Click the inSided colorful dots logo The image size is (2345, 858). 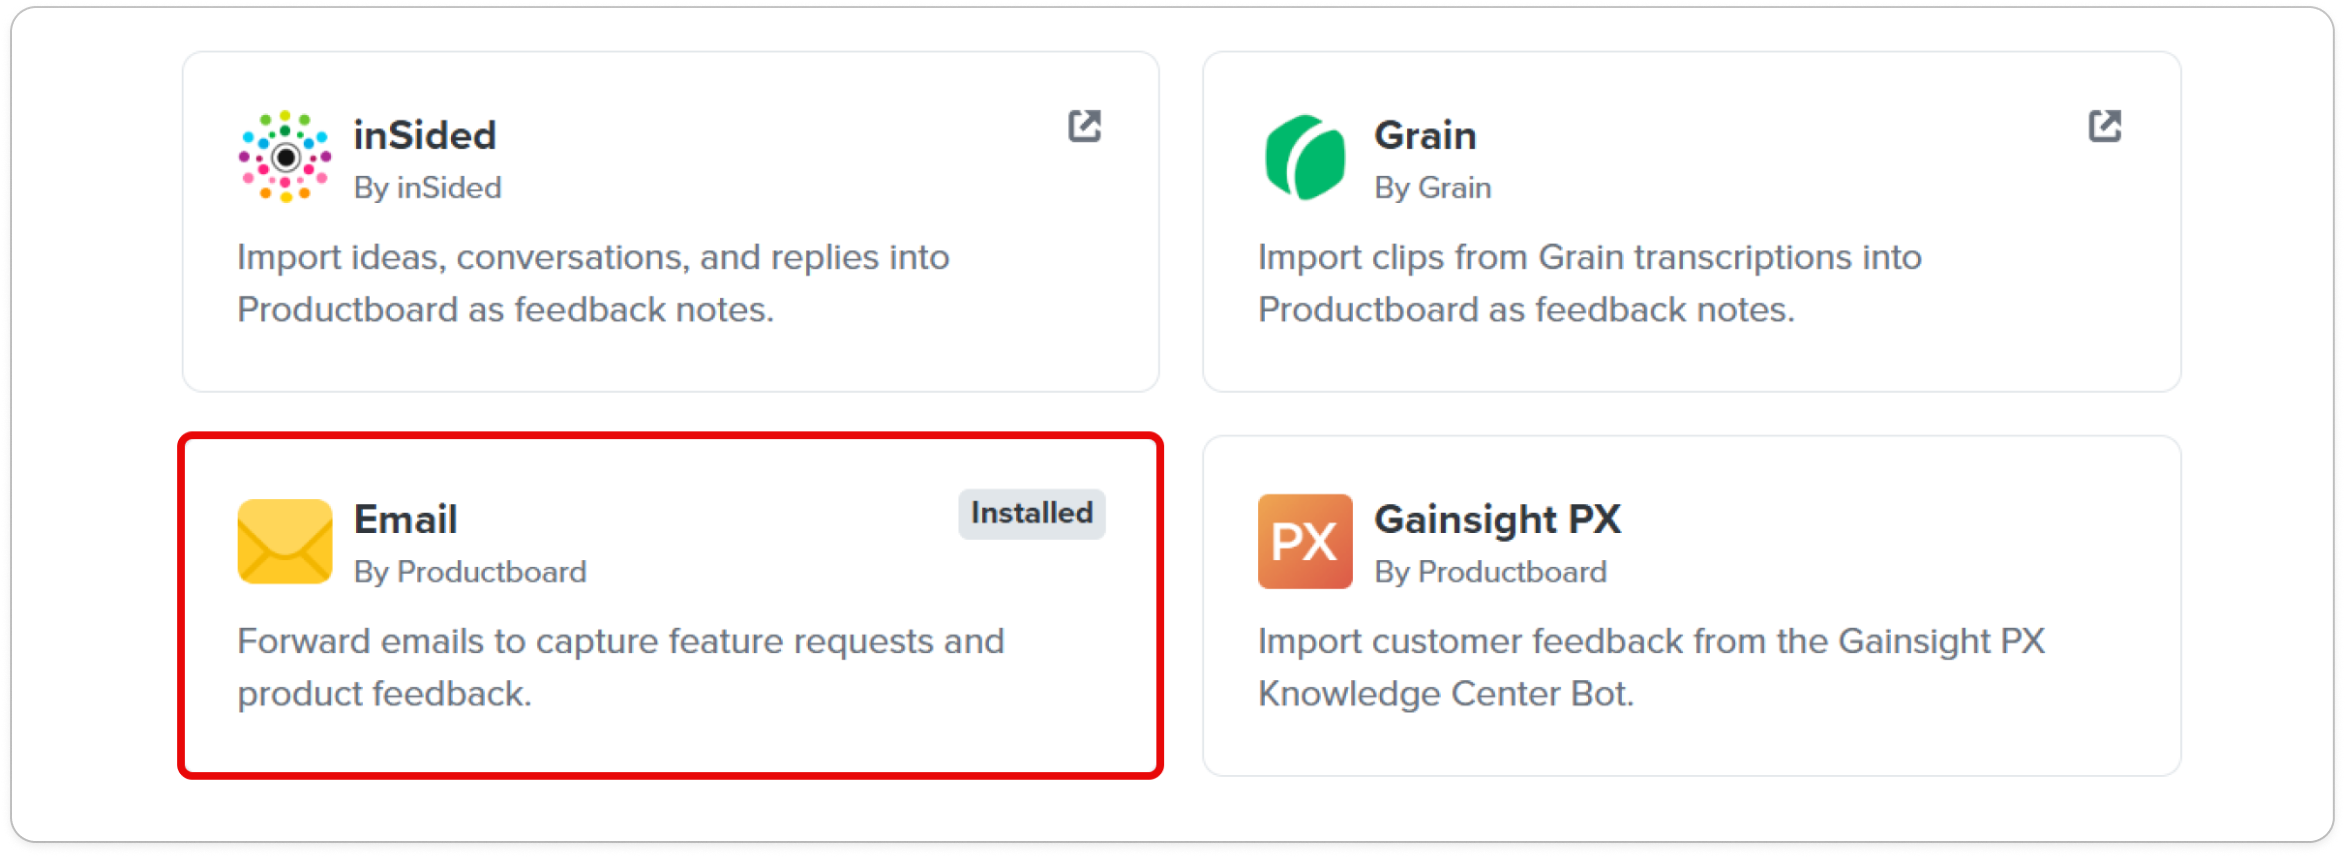285,157
